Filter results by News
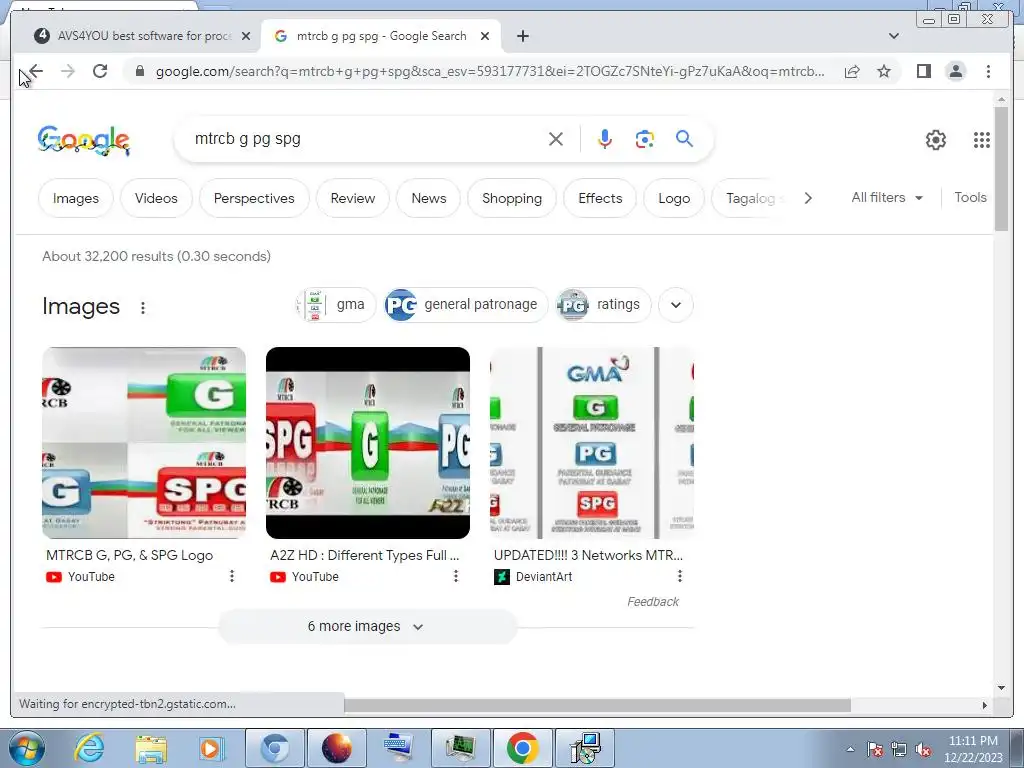Screen dimensions: 1024x768 428,198
